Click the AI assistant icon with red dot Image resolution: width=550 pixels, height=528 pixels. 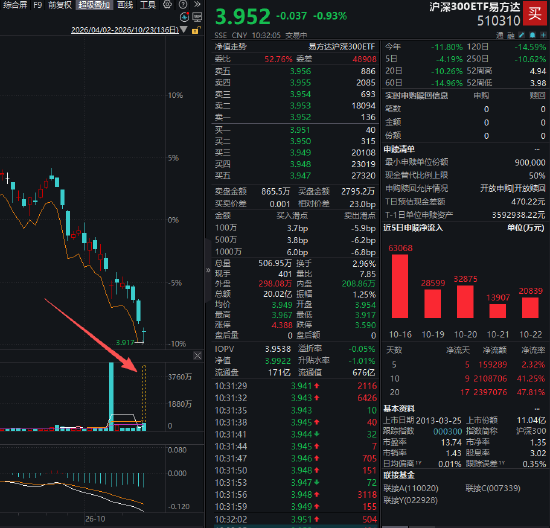(185, 17)
